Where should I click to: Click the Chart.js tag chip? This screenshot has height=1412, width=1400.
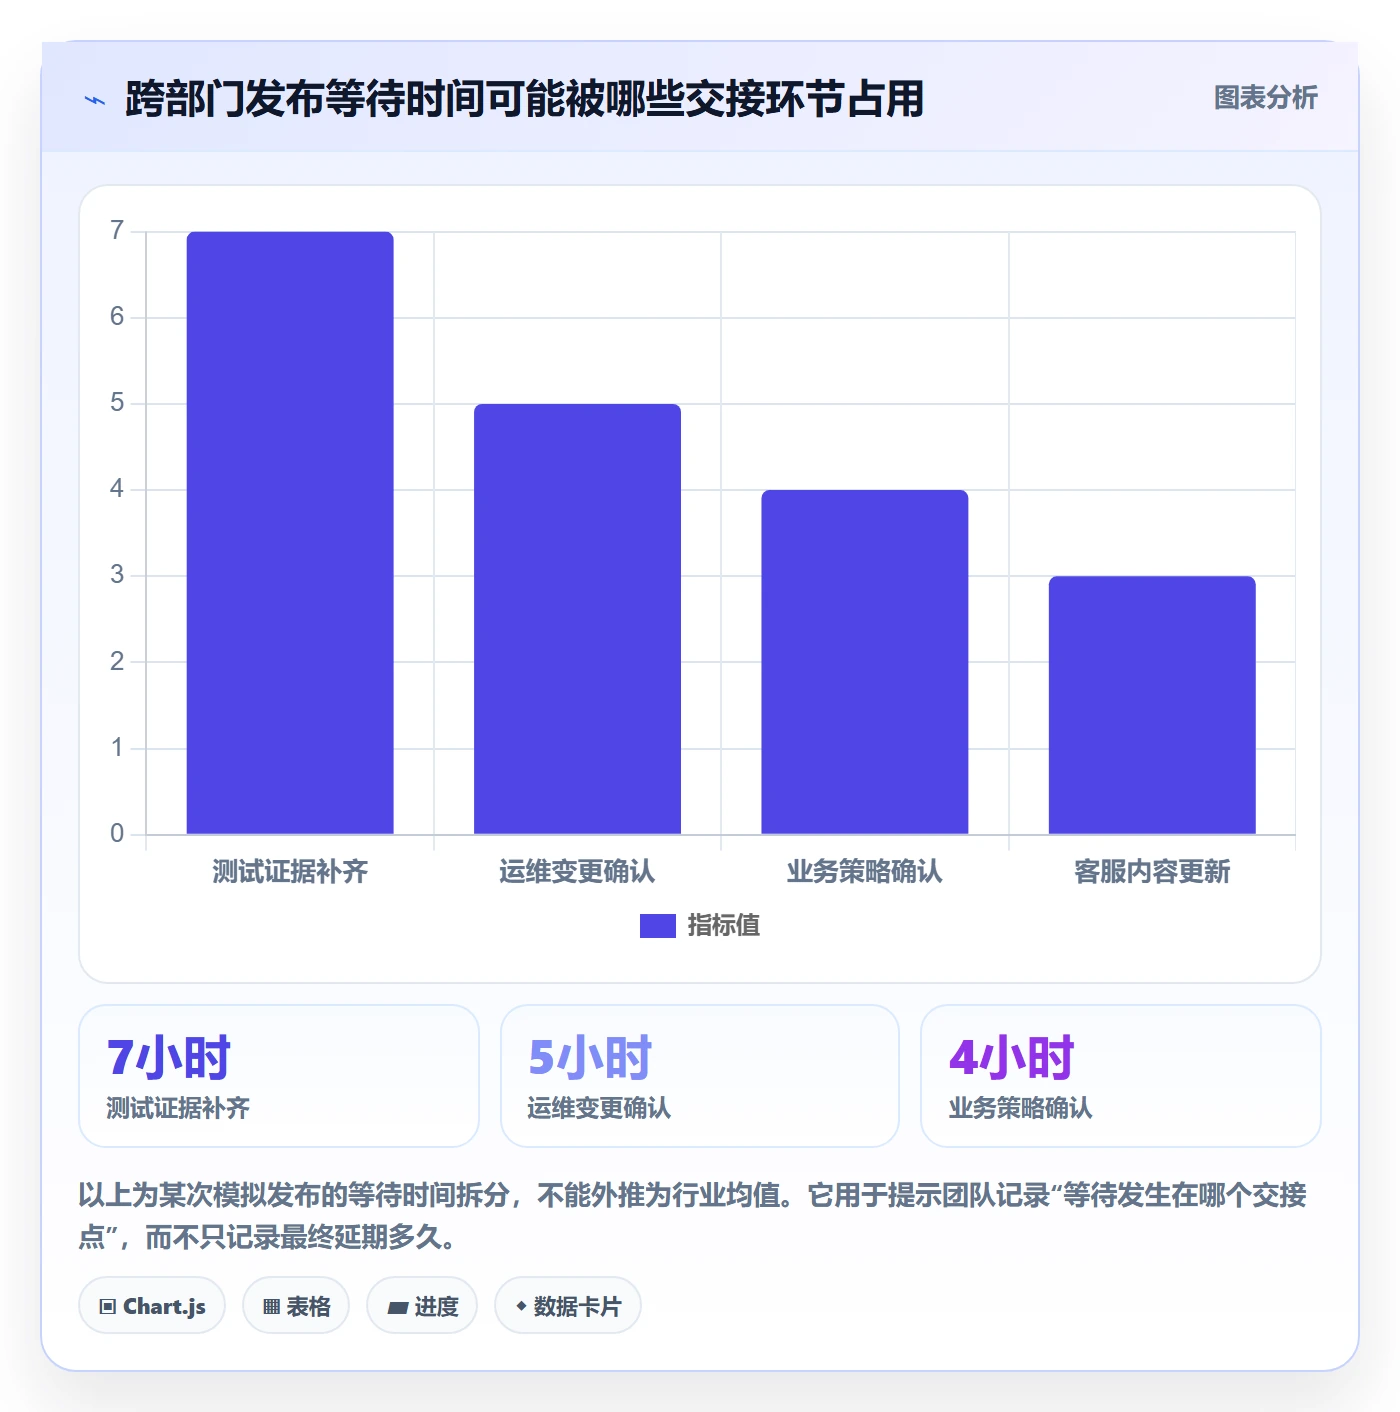(x=152, y=1306)
